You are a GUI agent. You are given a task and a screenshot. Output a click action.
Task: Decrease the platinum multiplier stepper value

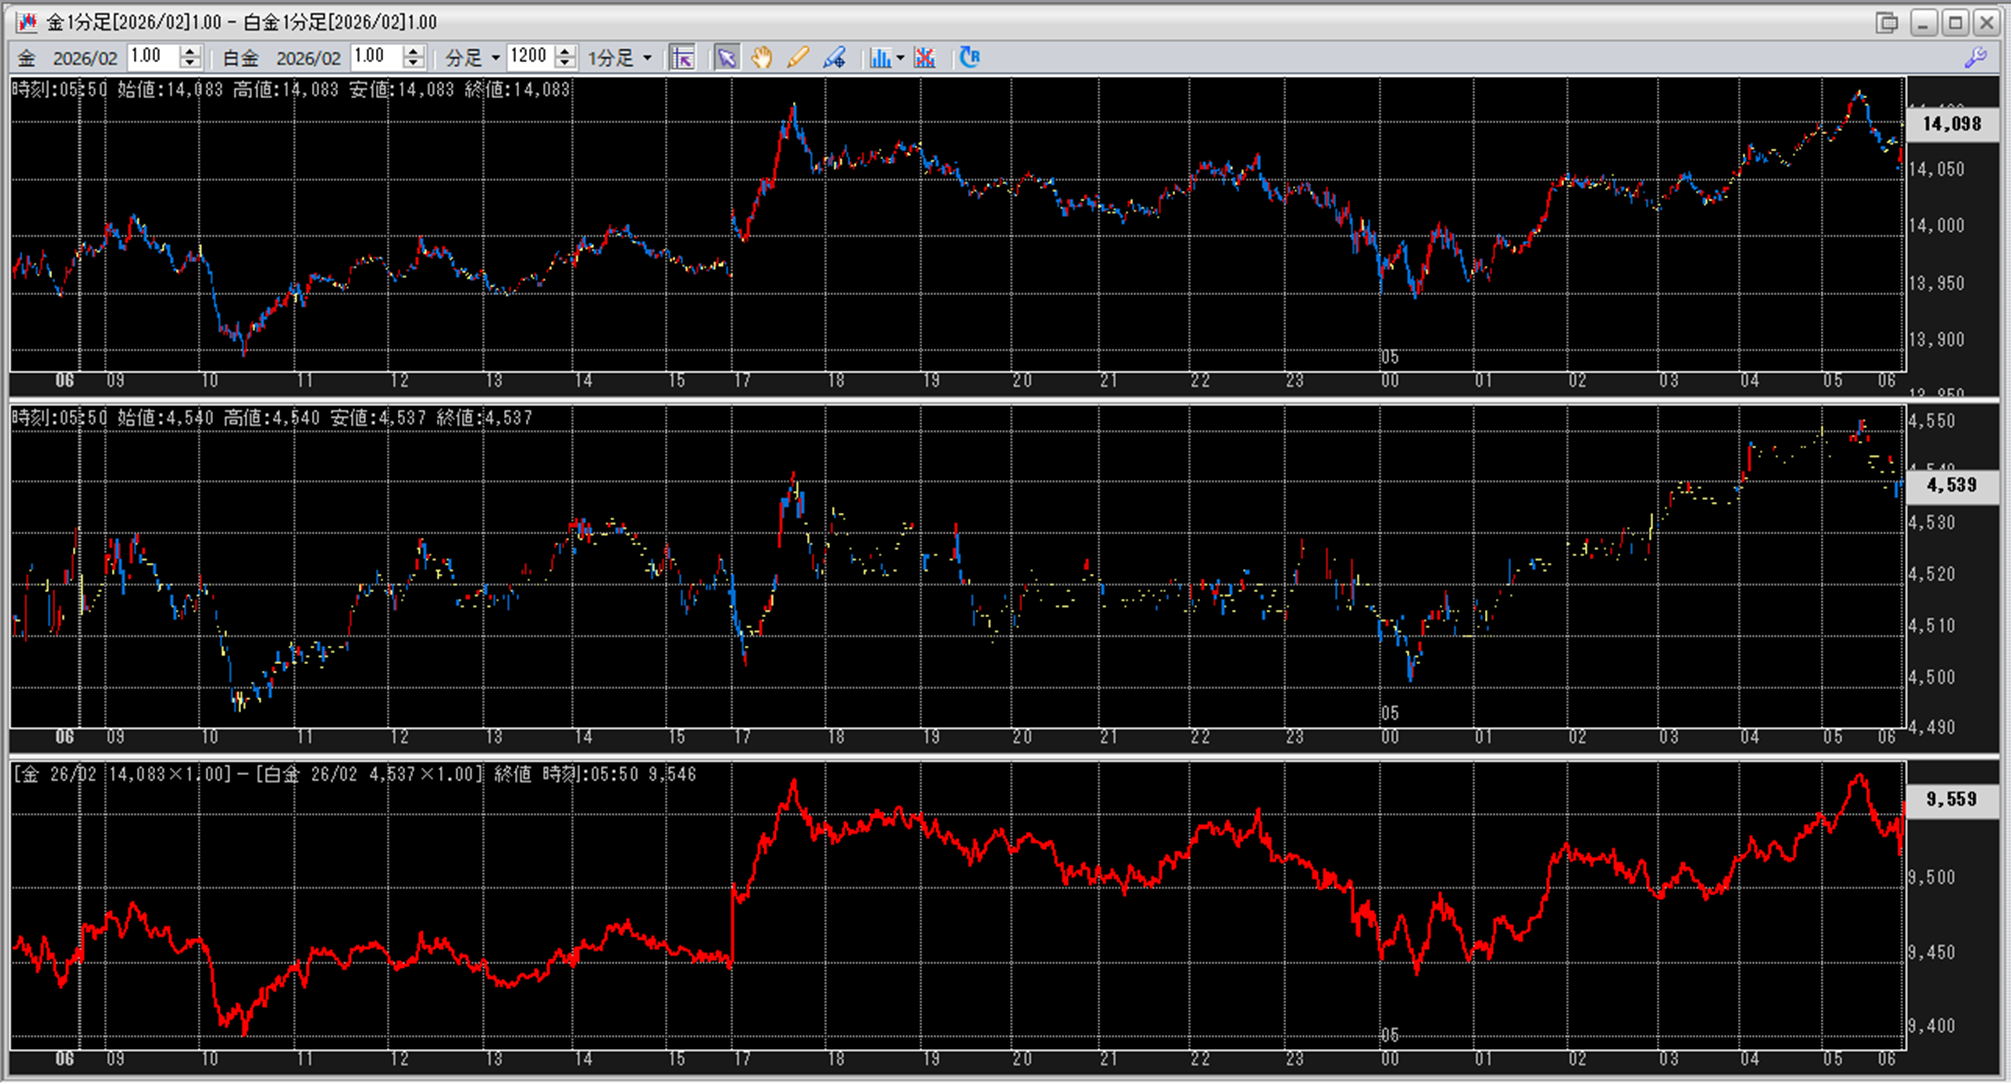[414, 64]
